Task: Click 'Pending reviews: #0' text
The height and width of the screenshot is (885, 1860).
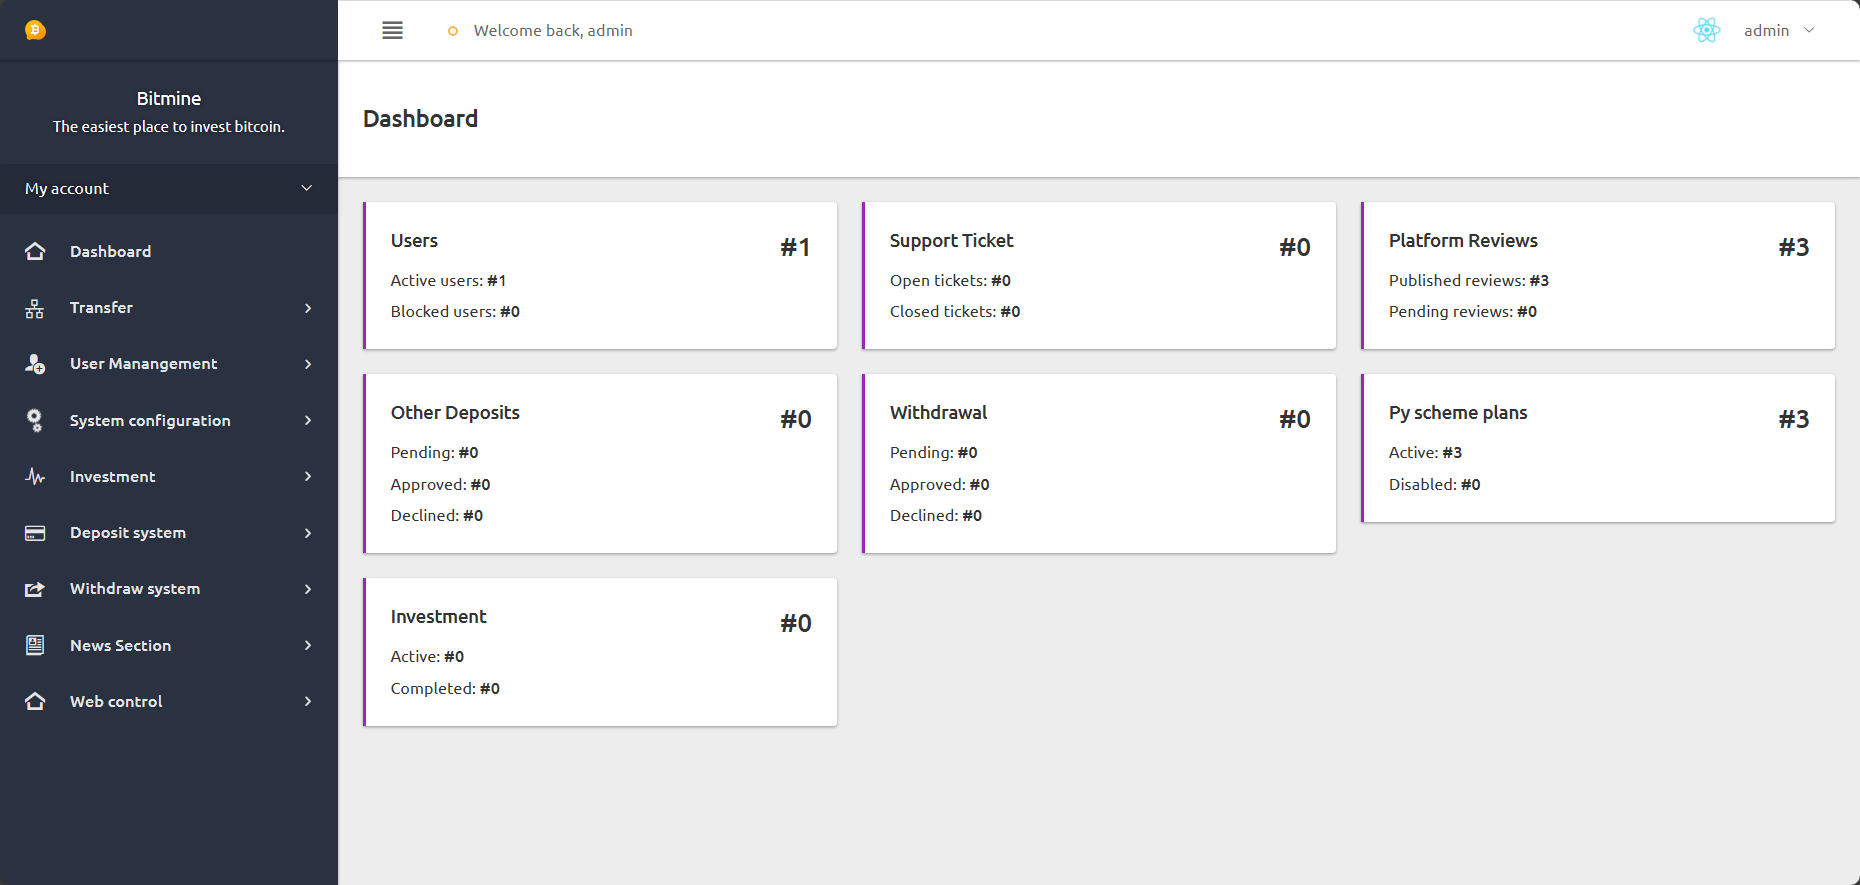Action: coord(1463,312)
